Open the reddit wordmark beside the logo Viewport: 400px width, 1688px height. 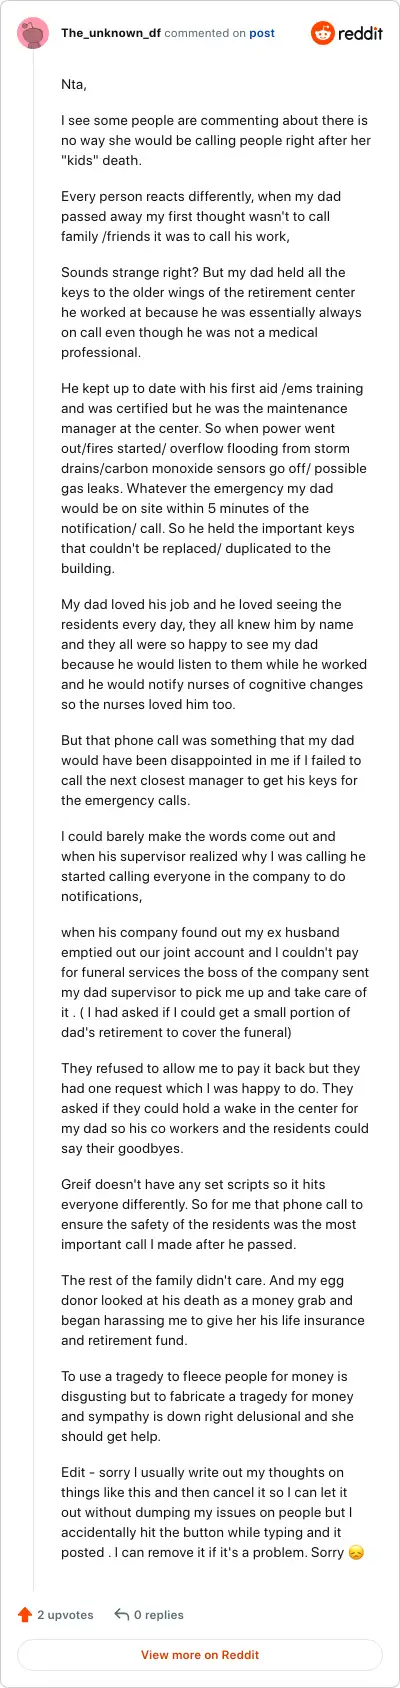click(361, 33)
